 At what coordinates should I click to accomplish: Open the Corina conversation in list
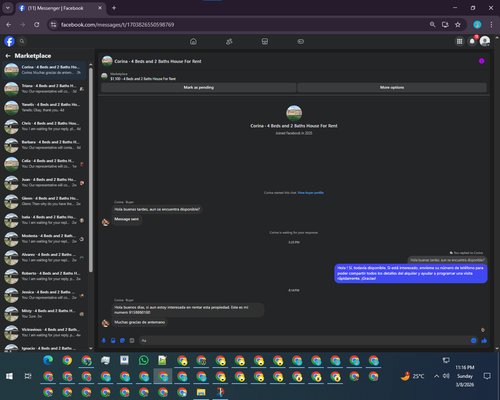coord(44,70)
